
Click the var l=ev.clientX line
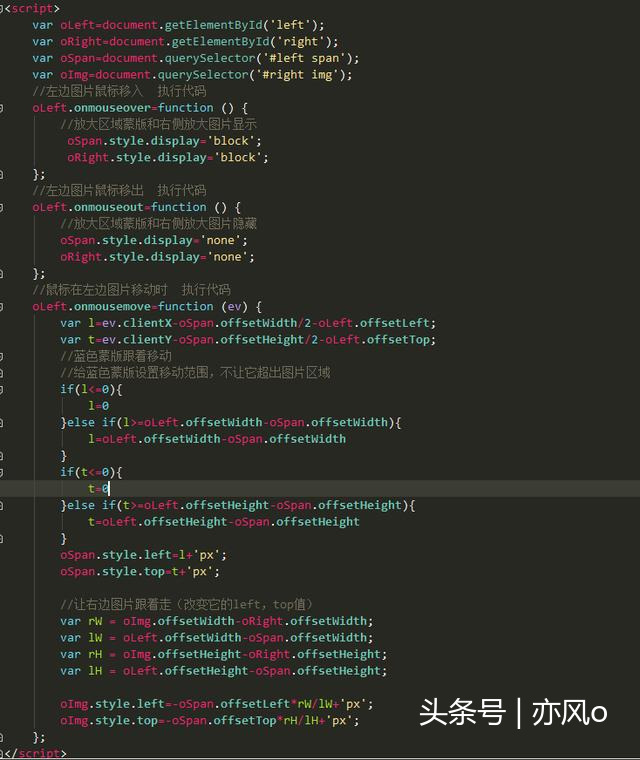[x=248, y=323]
